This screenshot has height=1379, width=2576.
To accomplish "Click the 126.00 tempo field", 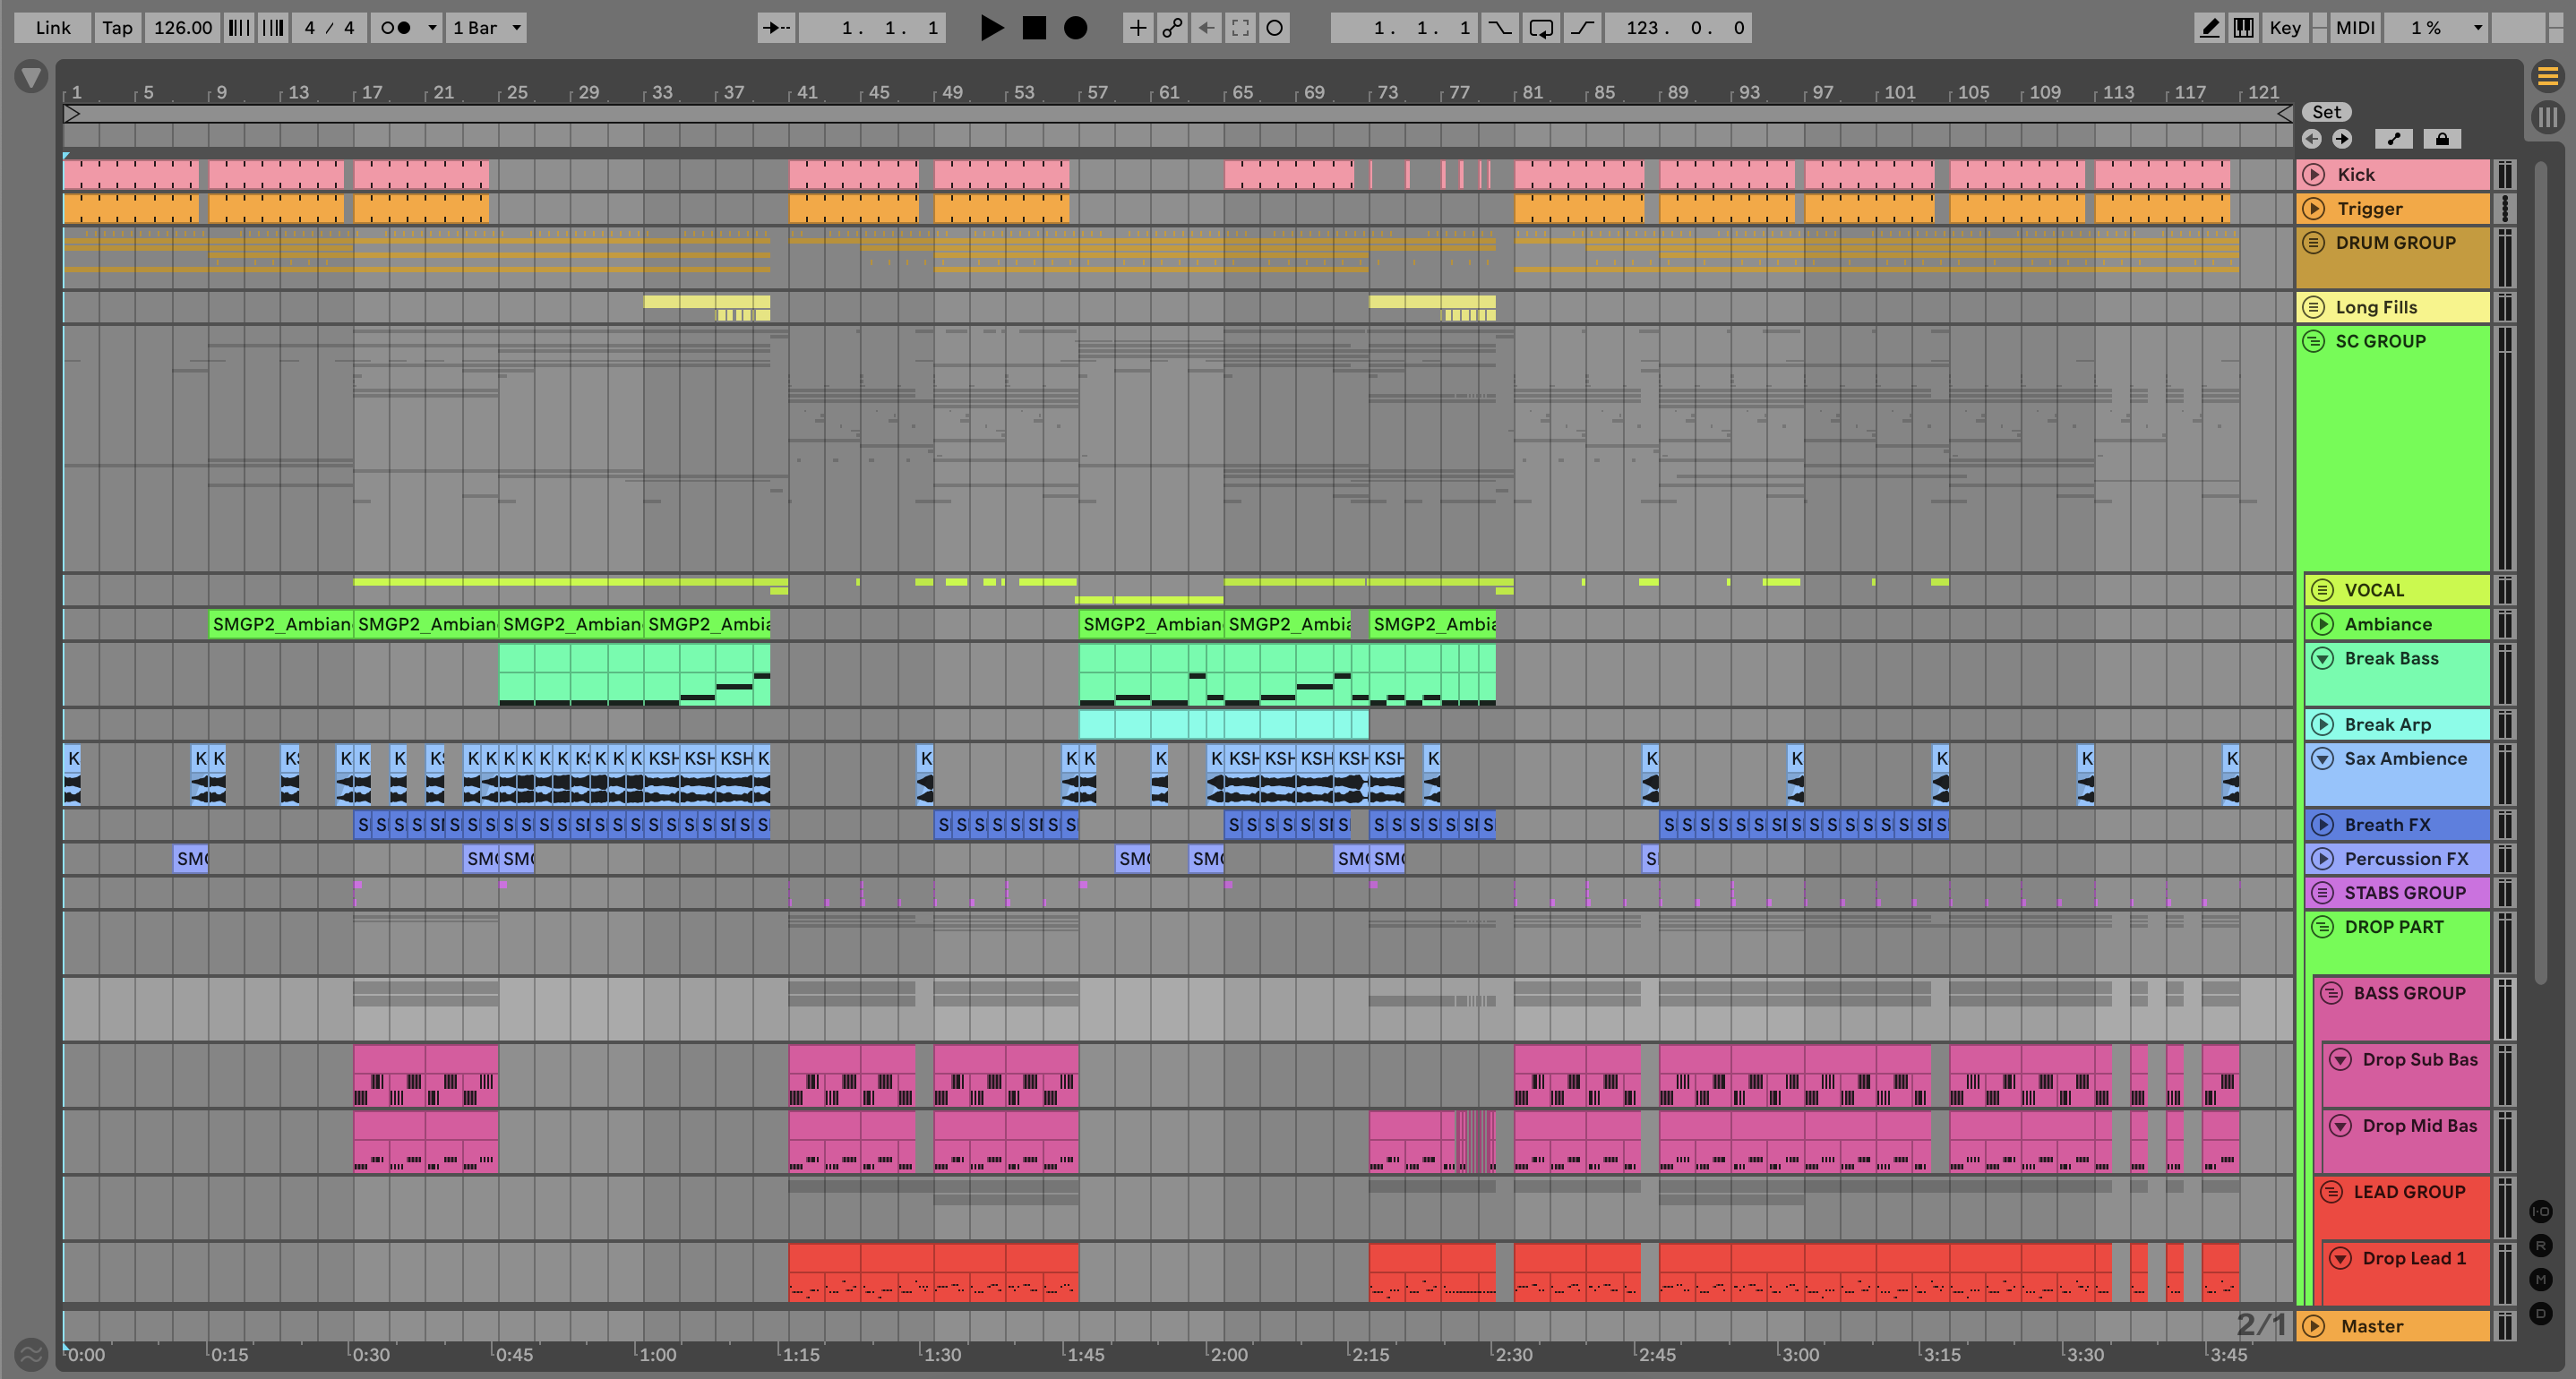I will tap(182, 28).
